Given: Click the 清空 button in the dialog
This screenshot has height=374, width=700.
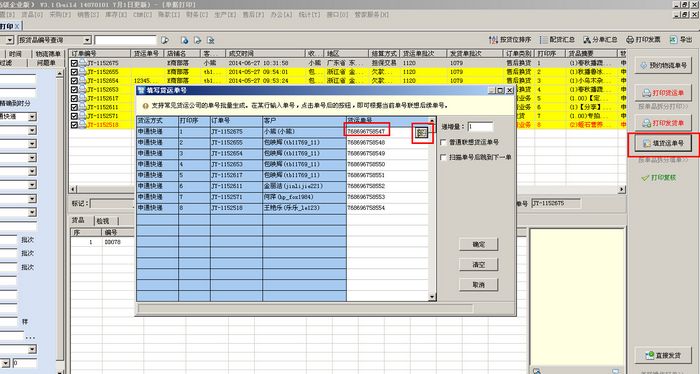Looking at the screenshot, I should coord(479,265).
